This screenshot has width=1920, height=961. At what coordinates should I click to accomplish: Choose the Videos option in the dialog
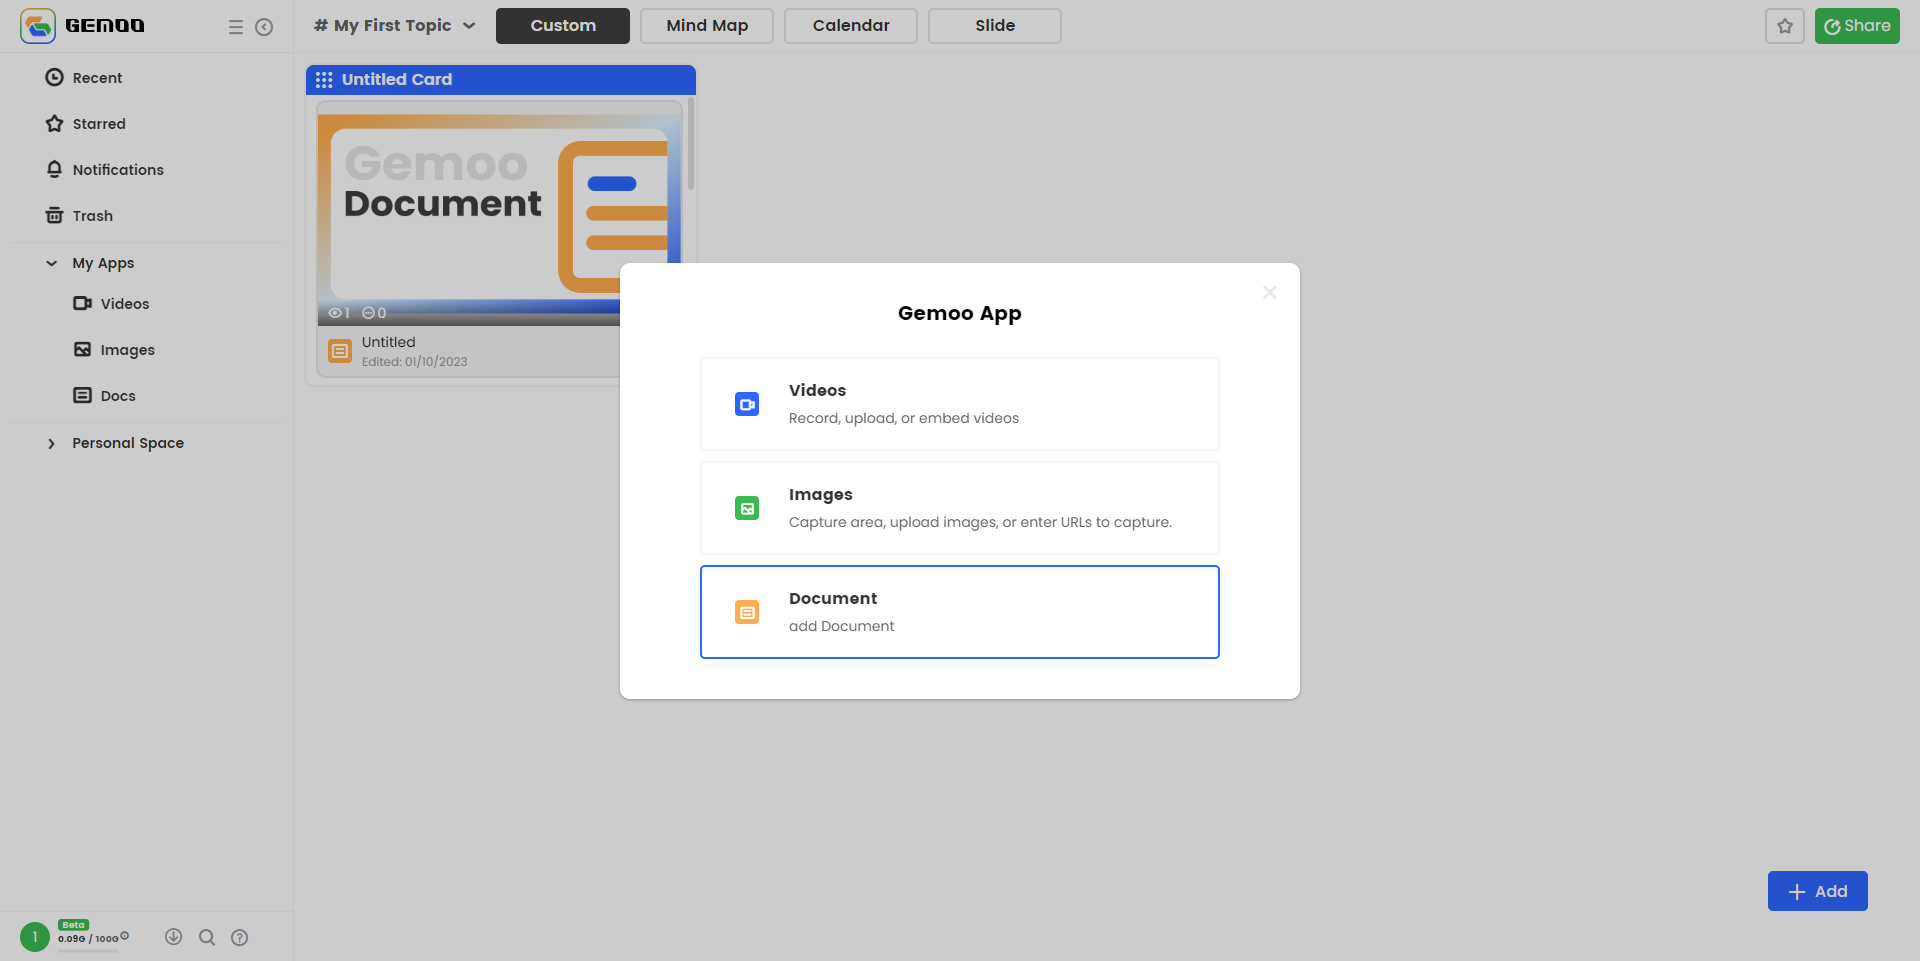(960, 404)
